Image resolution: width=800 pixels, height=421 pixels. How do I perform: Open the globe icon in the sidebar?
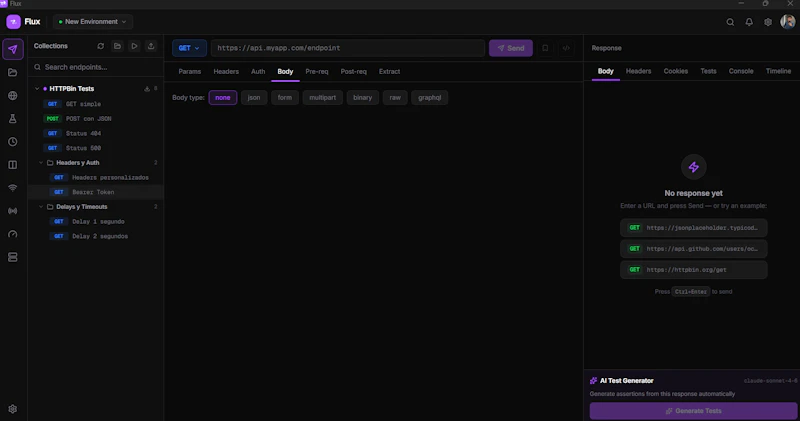[x=13, y=95]
